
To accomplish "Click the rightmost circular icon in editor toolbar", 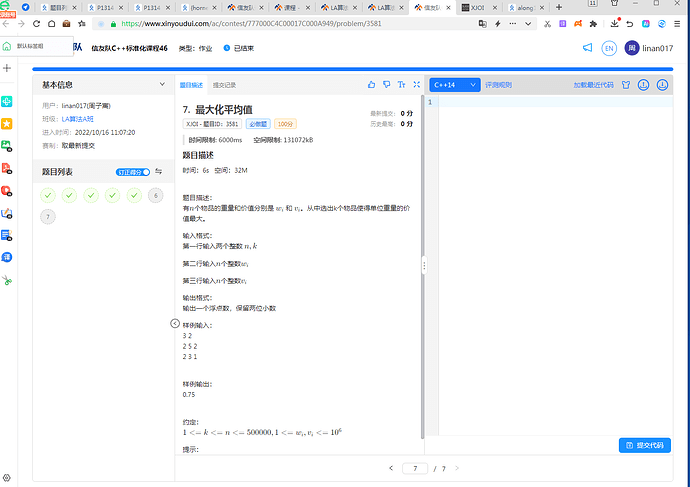I will [662, 85].
